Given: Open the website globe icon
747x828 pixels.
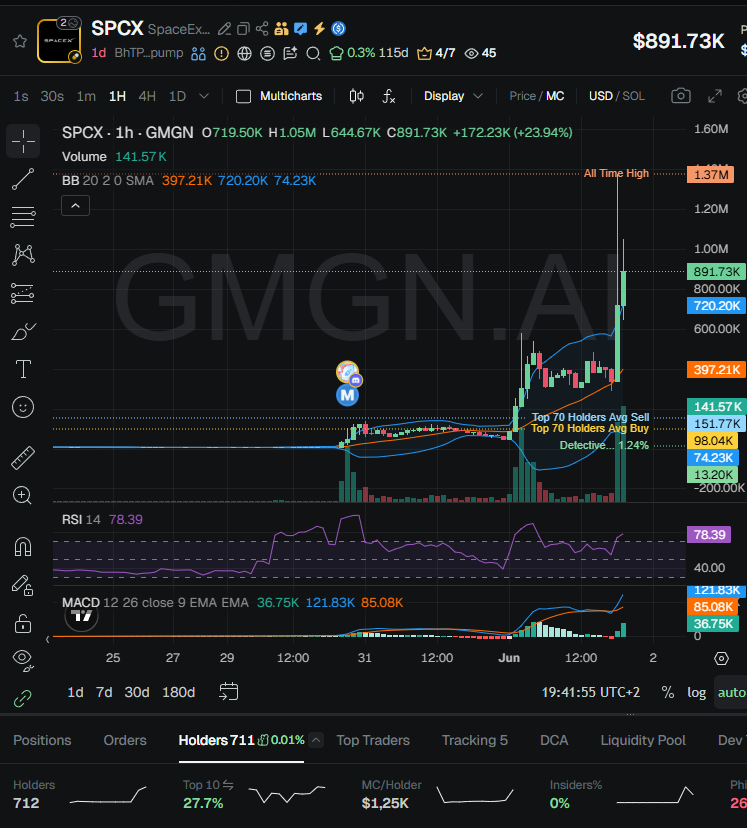Looking at the screenshot, I should tap(244, 53).
